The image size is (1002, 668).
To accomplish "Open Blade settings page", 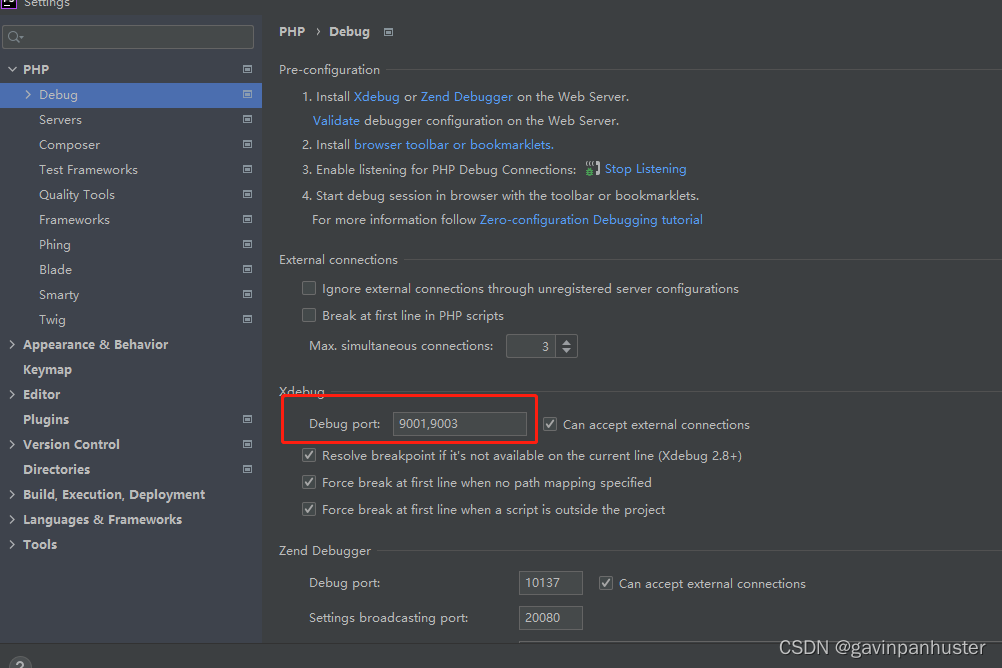I will click(x=55, y=270).
